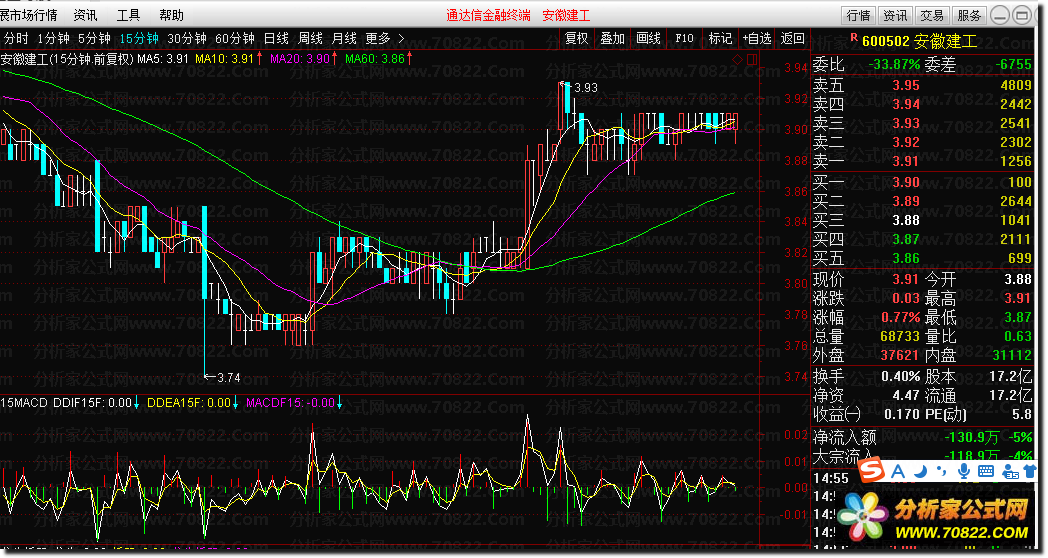Click the MA60 red up arrow
Image resolution: width=1048 pixels, height=558 pixels.
point(409,59)
